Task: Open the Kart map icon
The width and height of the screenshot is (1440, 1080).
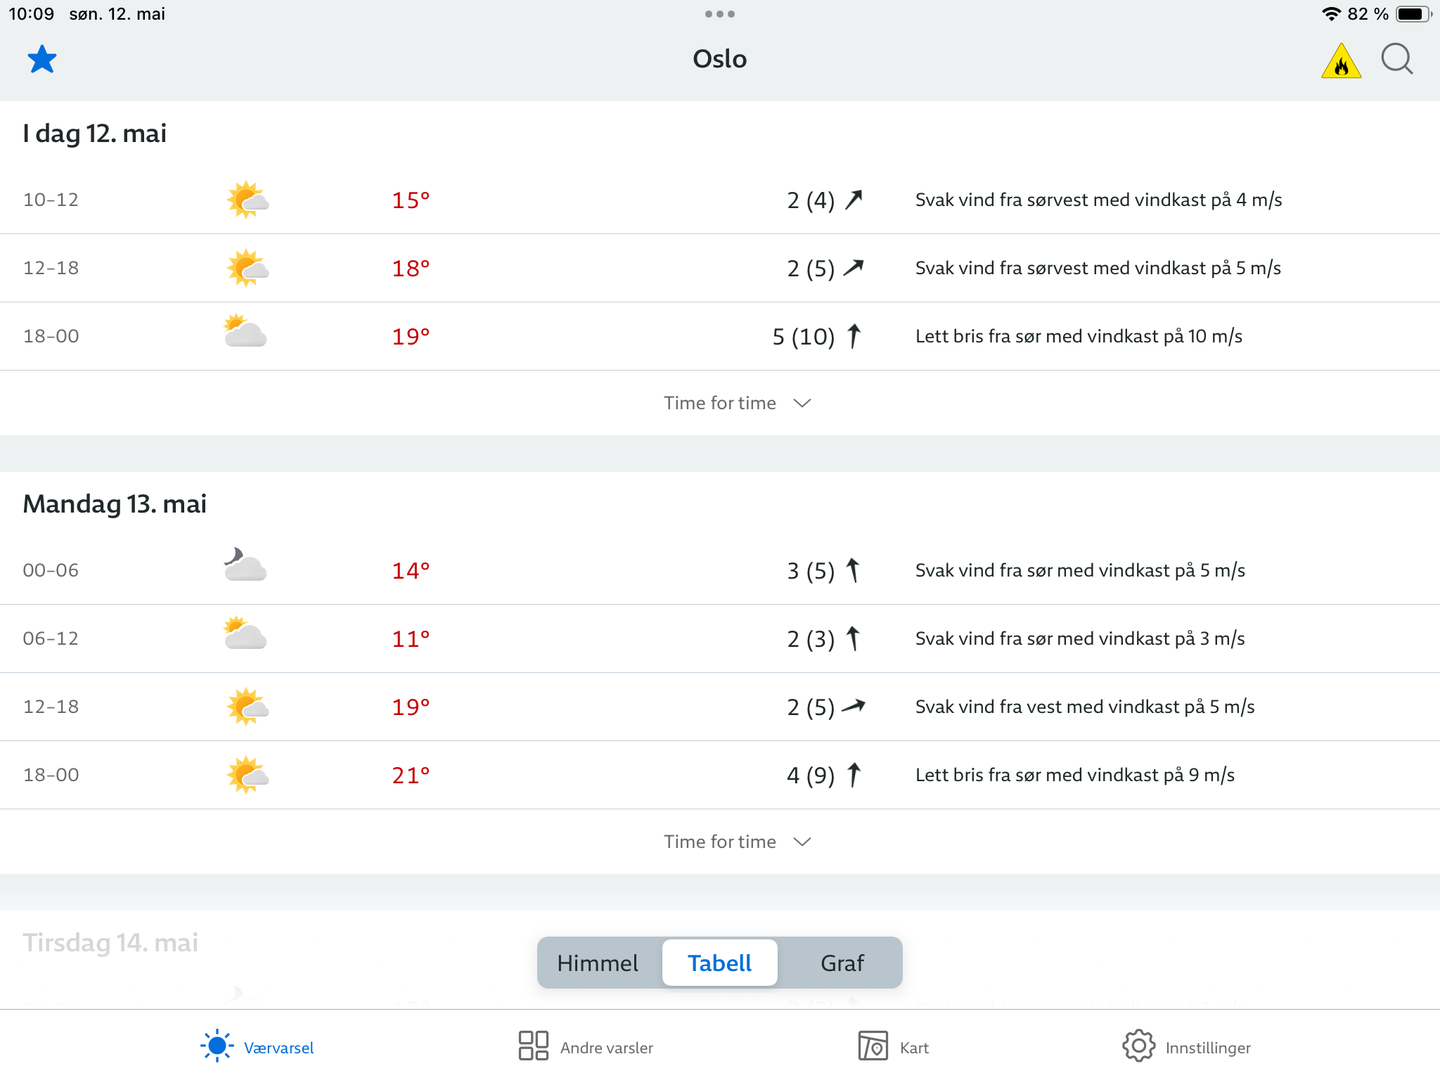Action: (x=873, y=1046)
